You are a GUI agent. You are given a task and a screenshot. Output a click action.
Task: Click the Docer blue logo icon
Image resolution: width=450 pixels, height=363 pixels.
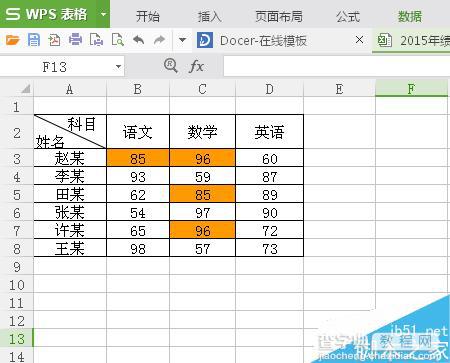pyautogui.click(x=205, y=40)
